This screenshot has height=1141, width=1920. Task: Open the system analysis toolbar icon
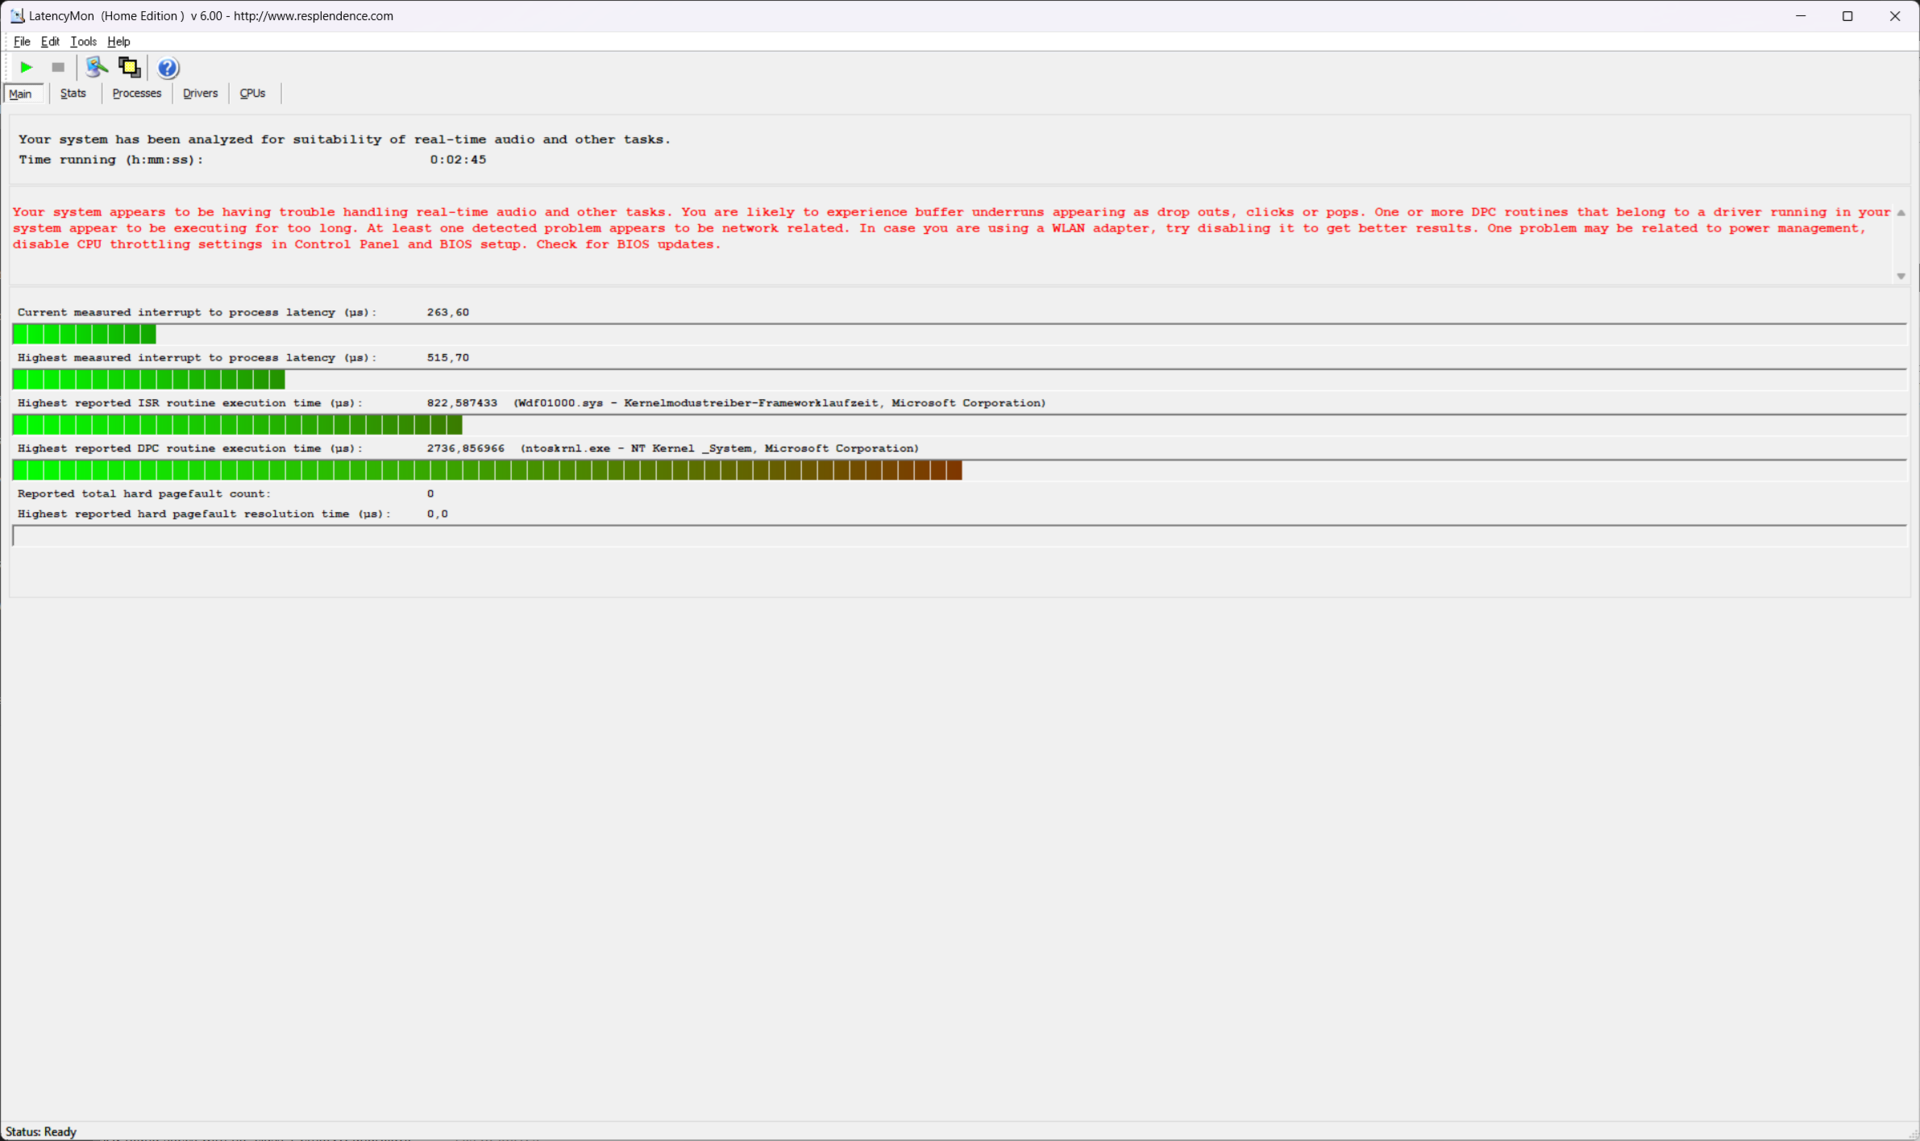(96, 67)
